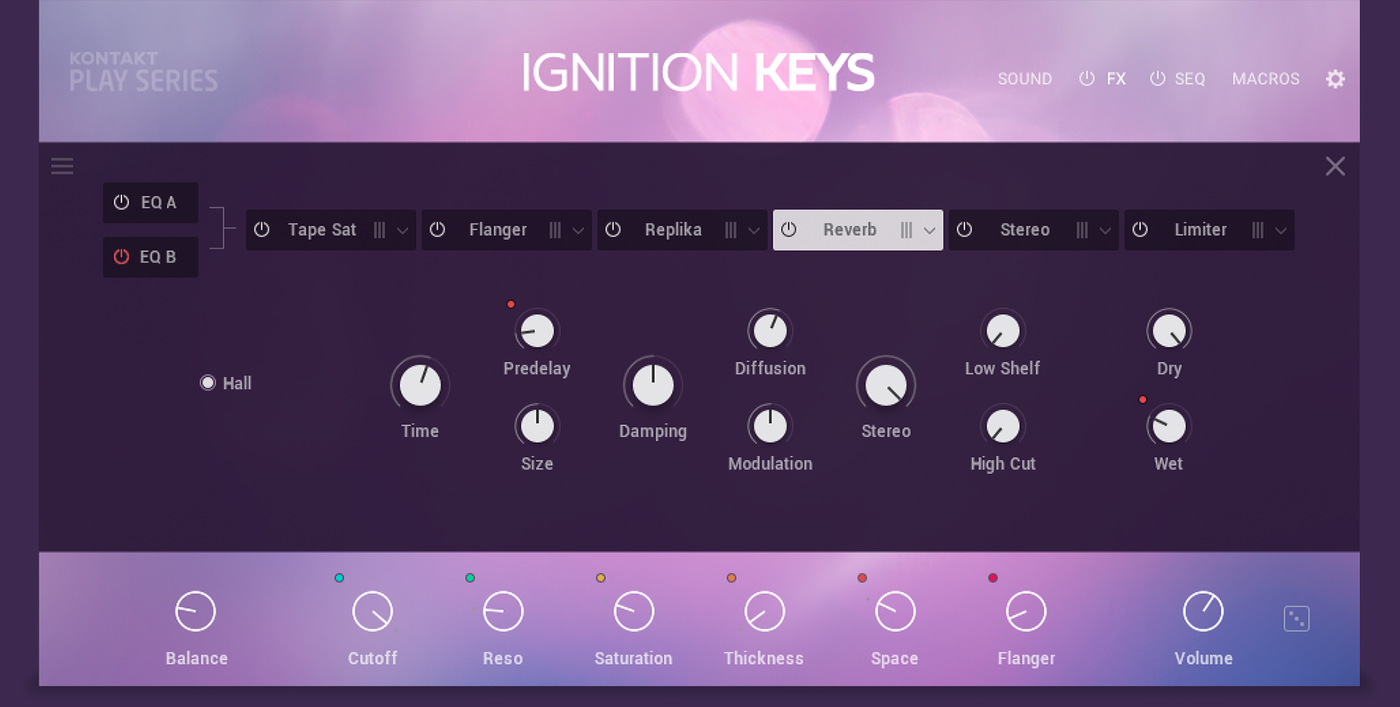Click the Low Shelf knob
This screenshot has width=1400, height=707.
[x=1002, y=330]
